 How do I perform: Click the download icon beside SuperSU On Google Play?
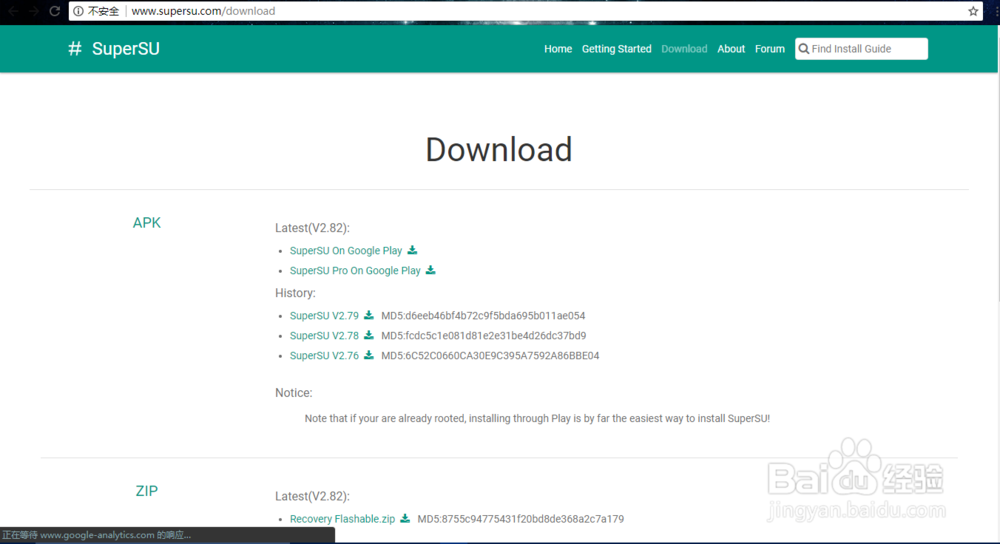[412, 250]
